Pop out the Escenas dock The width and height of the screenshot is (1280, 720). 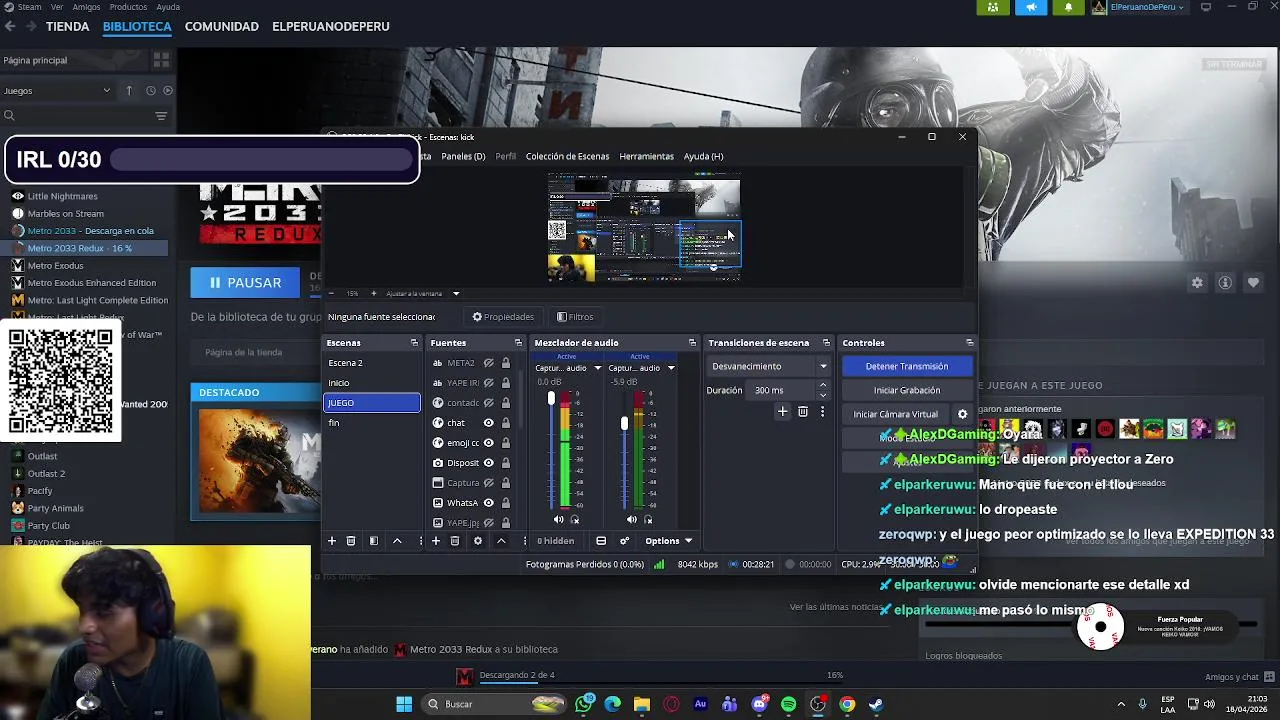click(414, 343)
